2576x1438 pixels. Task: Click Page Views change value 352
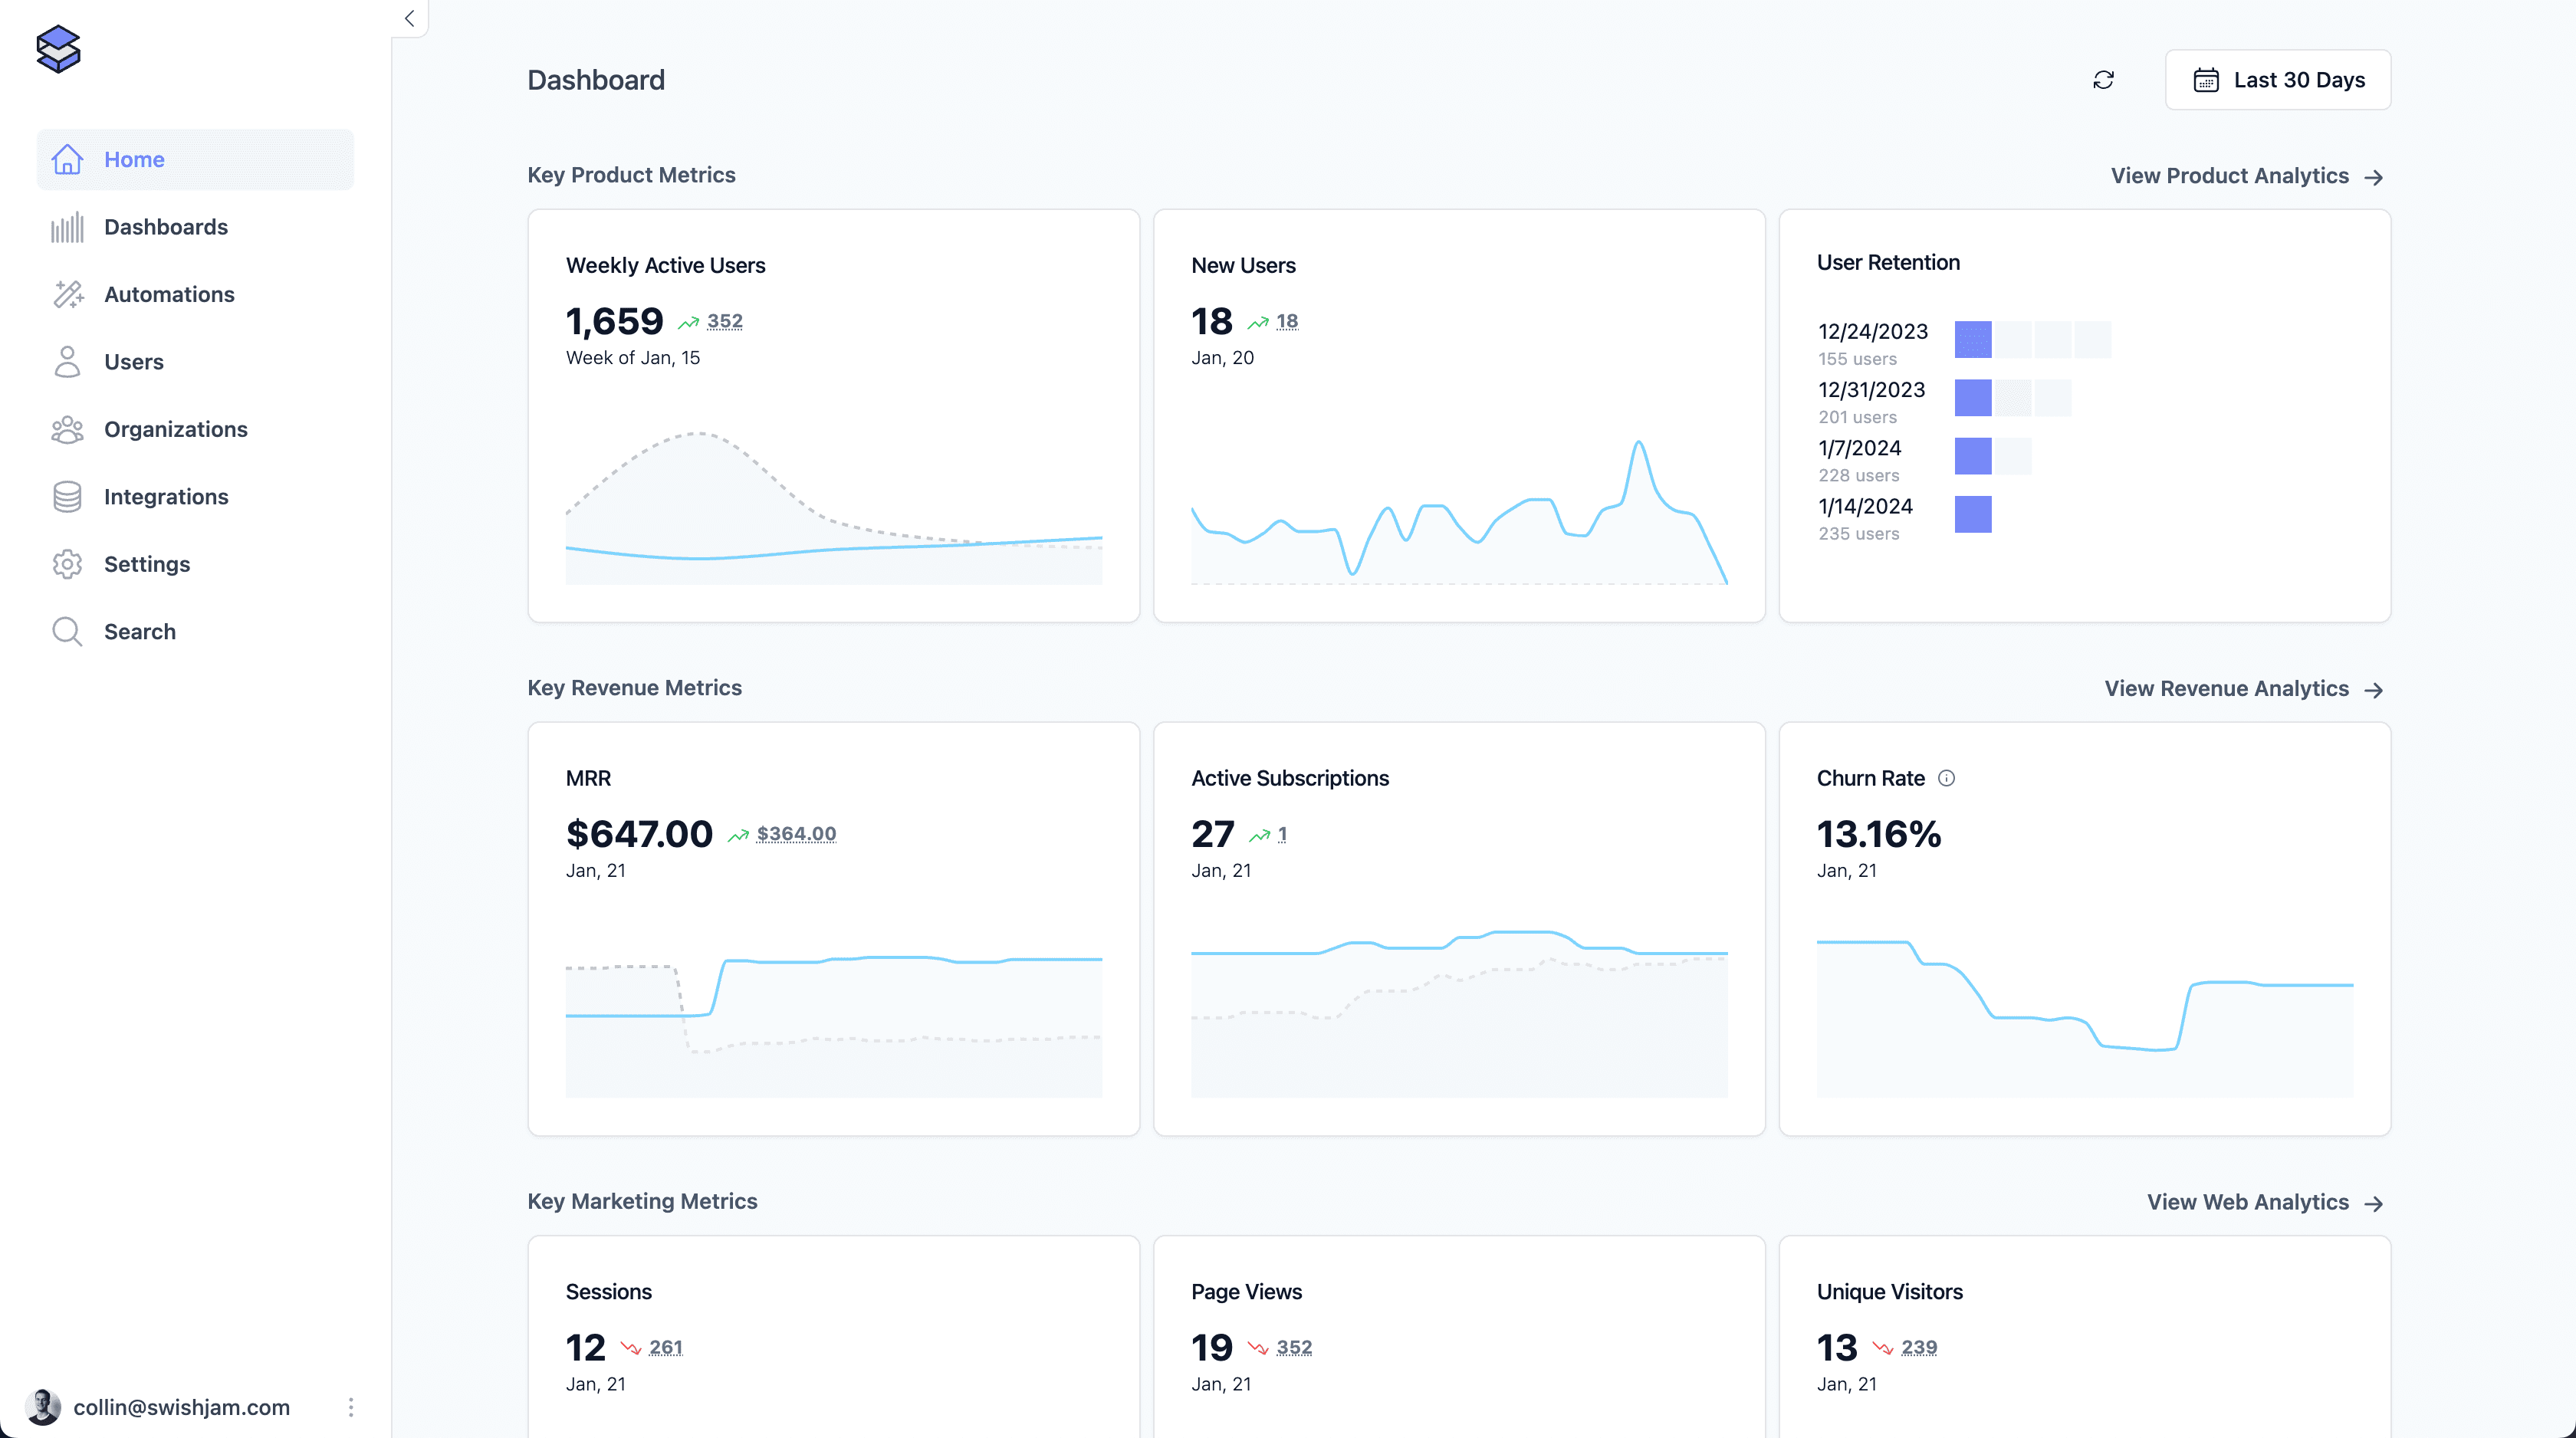tap(1294, 1347)
